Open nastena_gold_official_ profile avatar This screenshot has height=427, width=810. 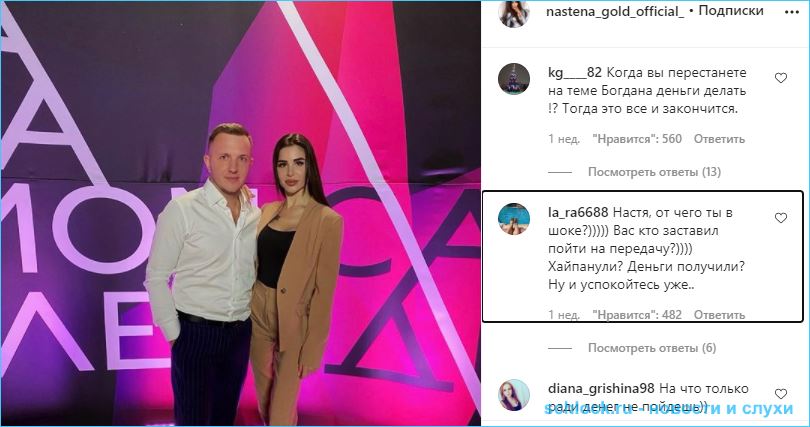tap(514, 14)
